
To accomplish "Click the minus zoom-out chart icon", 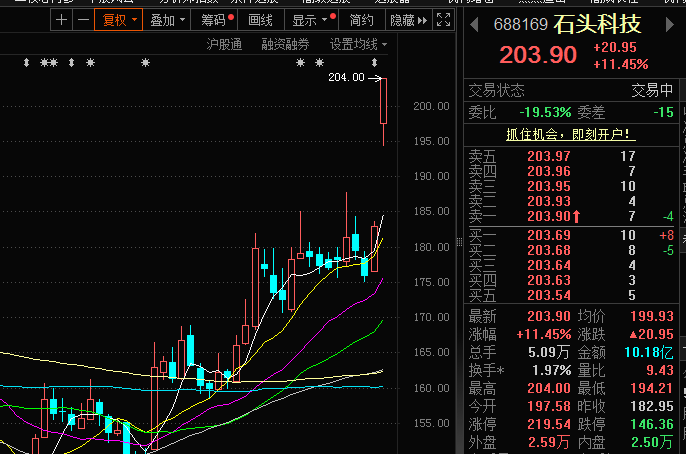I will pos(82,20).
